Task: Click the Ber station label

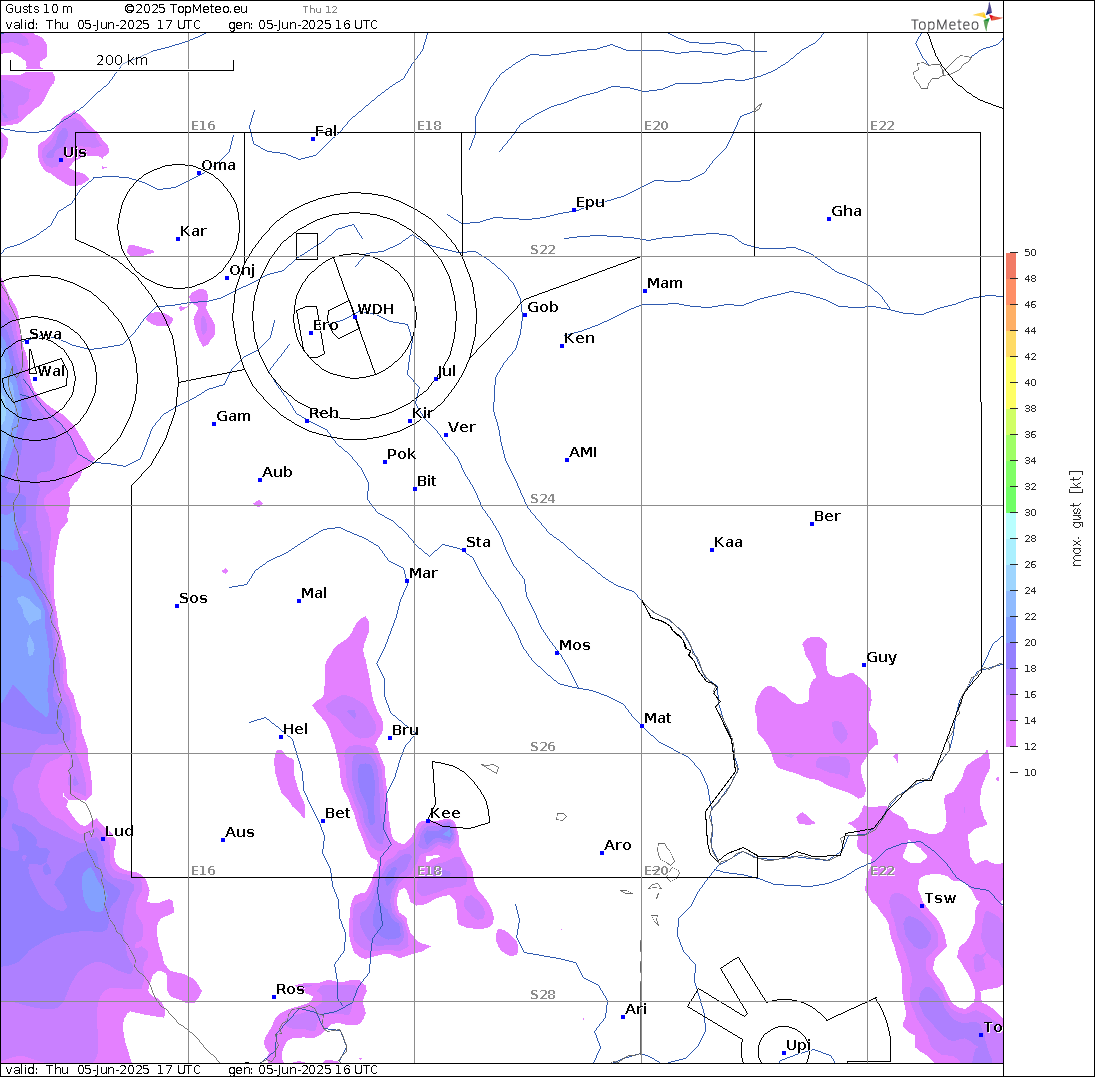Action: point(828,516)
